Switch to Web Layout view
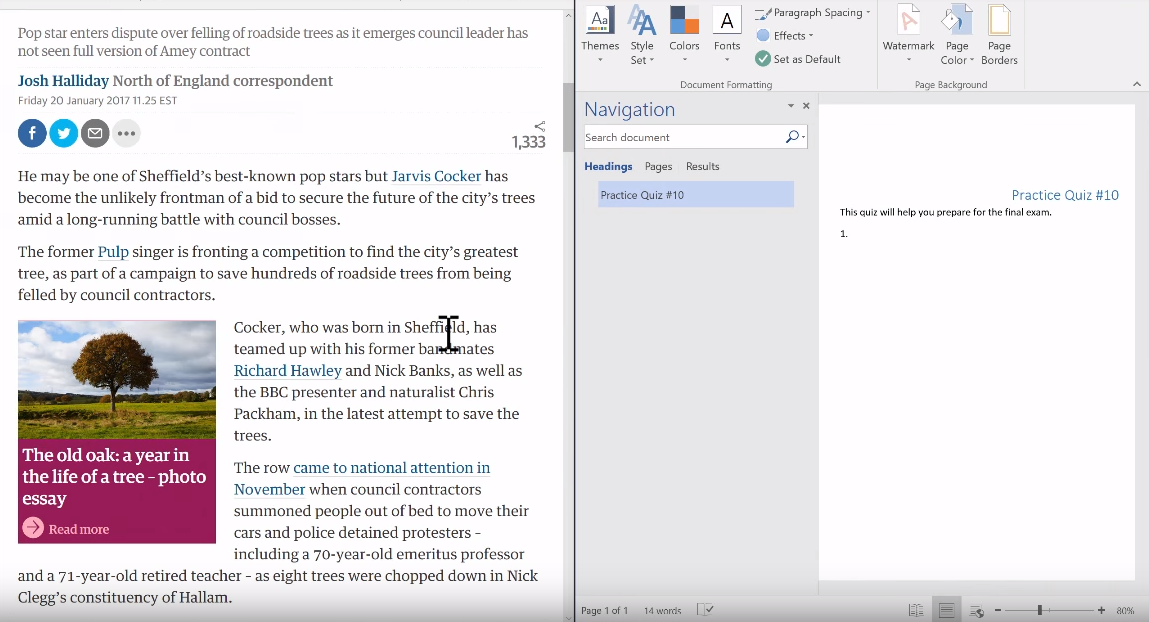The height and width of the screenshot is (622, 1149). [x=976, y=610]
